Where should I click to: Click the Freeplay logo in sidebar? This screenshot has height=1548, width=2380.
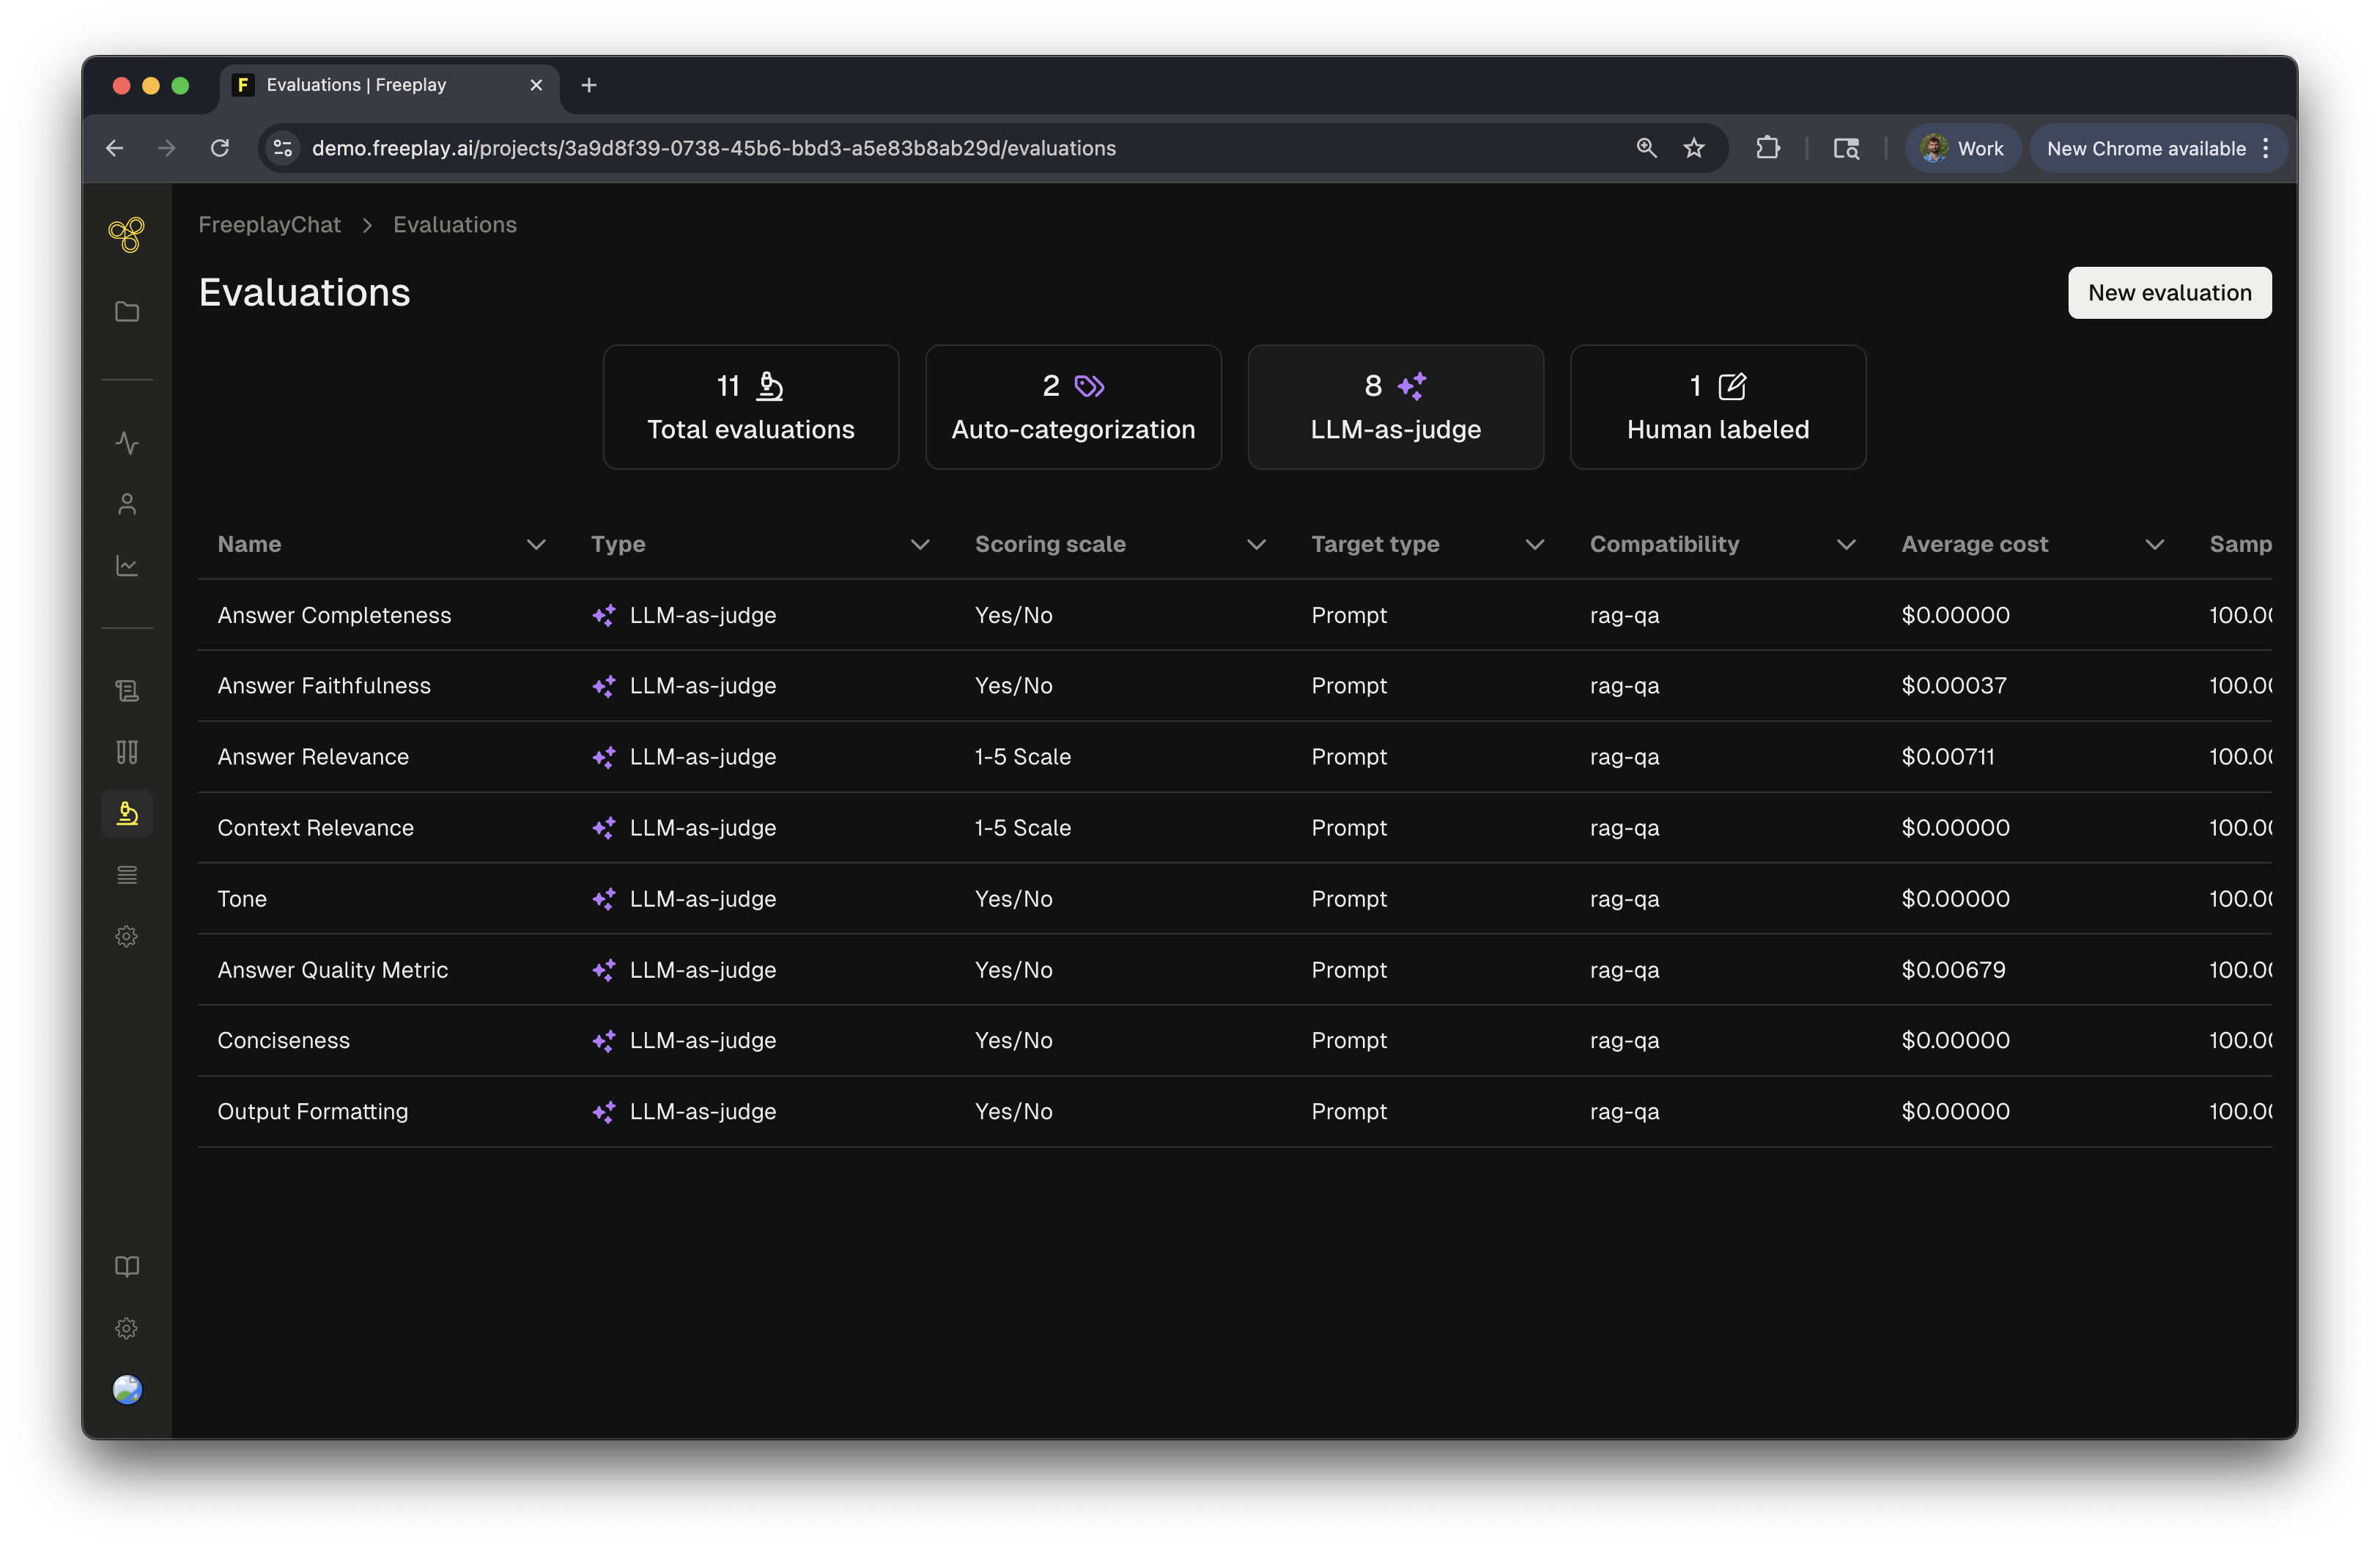tap(127, 235)
